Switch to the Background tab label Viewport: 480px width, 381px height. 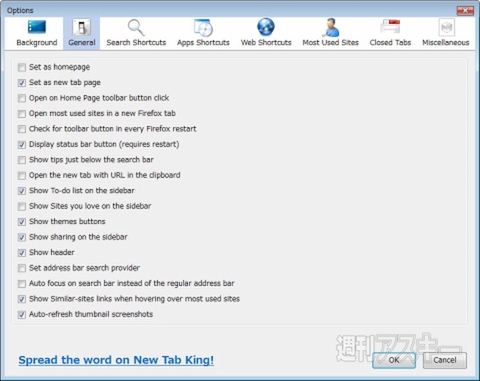point(37,43)
